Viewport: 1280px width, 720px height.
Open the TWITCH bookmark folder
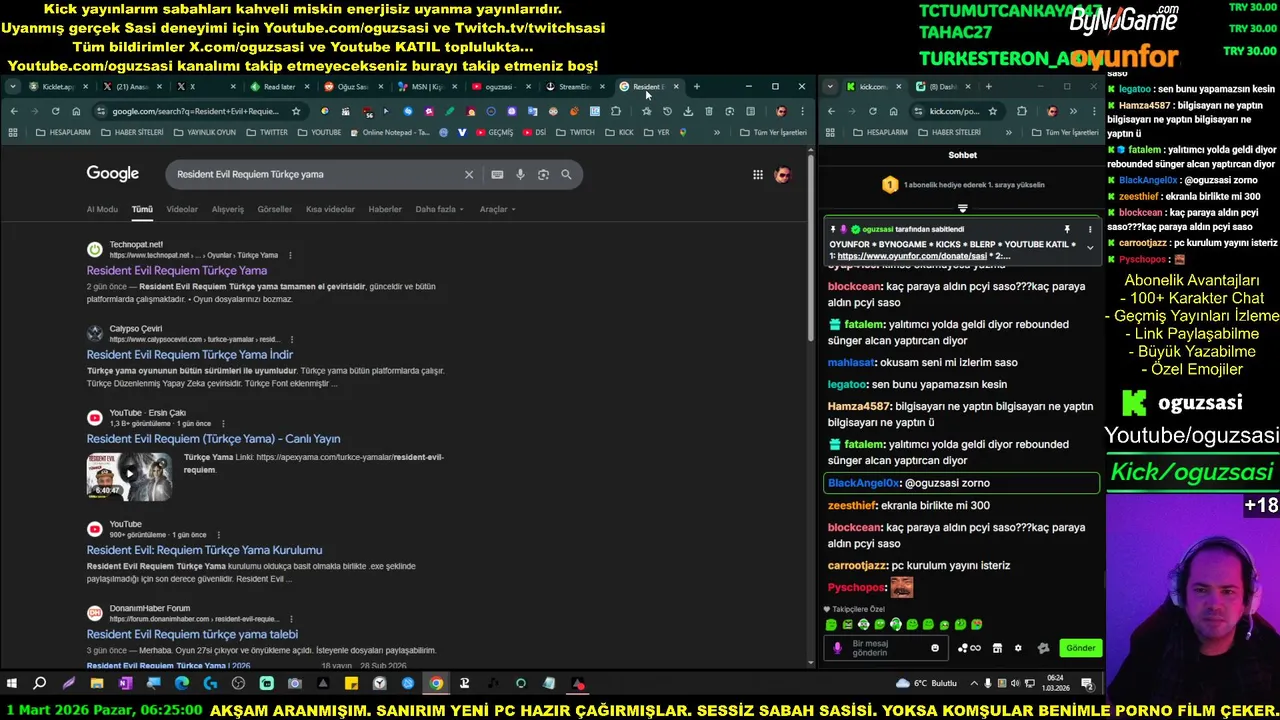tap(576, 132)
